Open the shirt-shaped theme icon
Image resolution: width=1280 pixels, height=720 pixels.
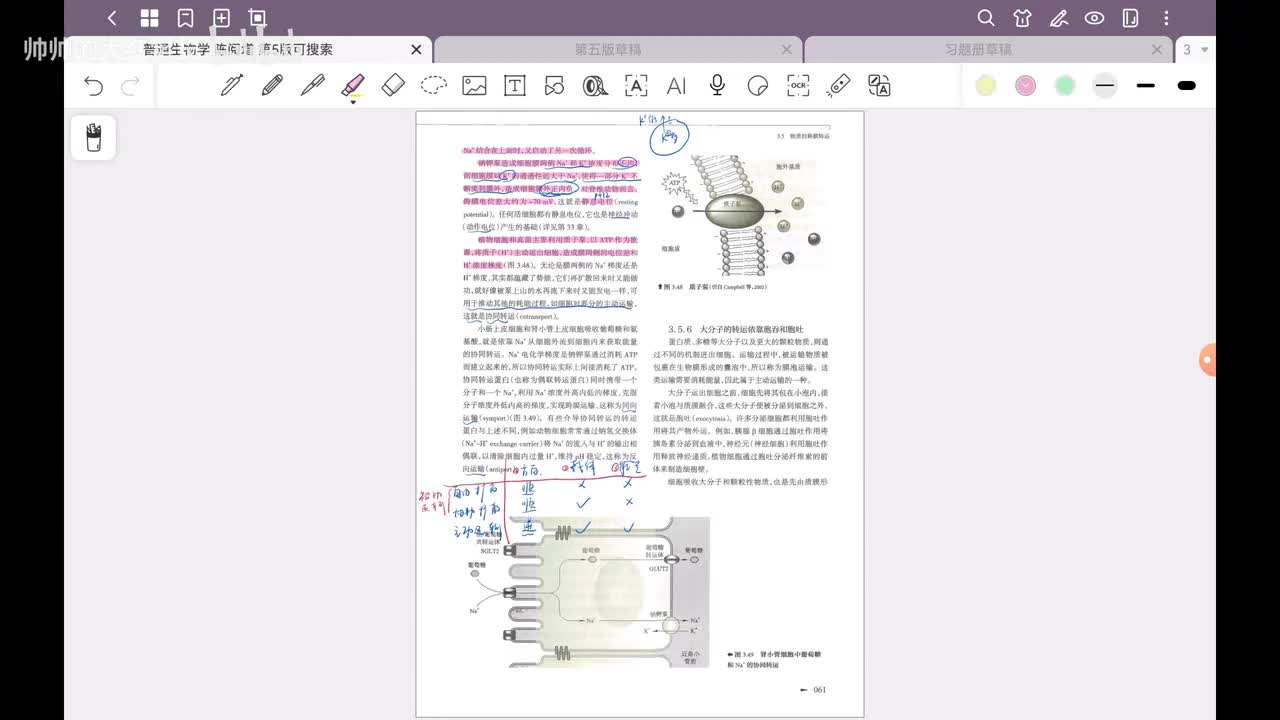tap(1022, 18)
